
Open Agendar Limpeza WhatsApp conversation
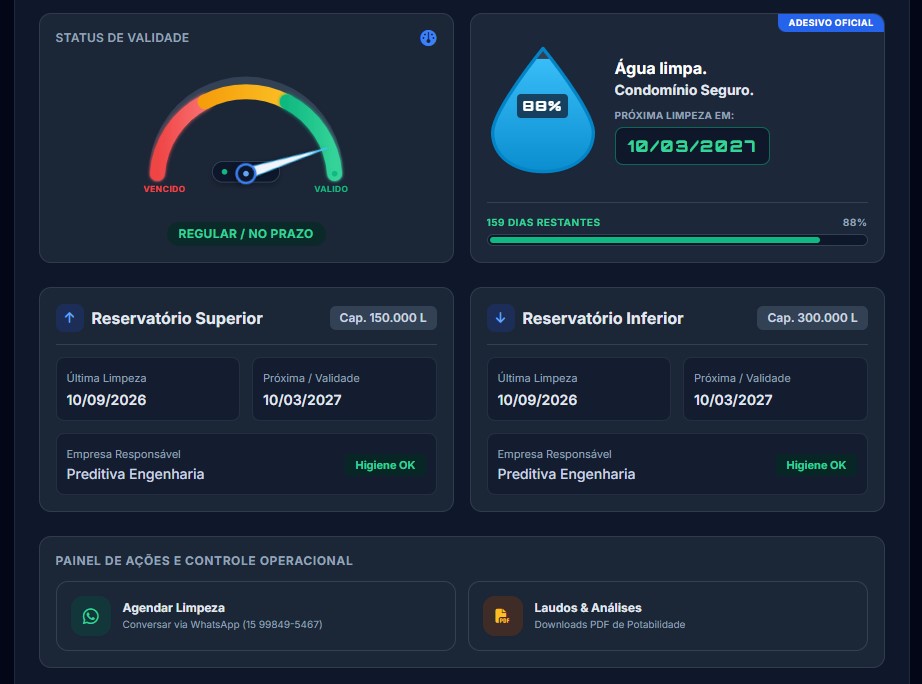(x=256, y=616)
